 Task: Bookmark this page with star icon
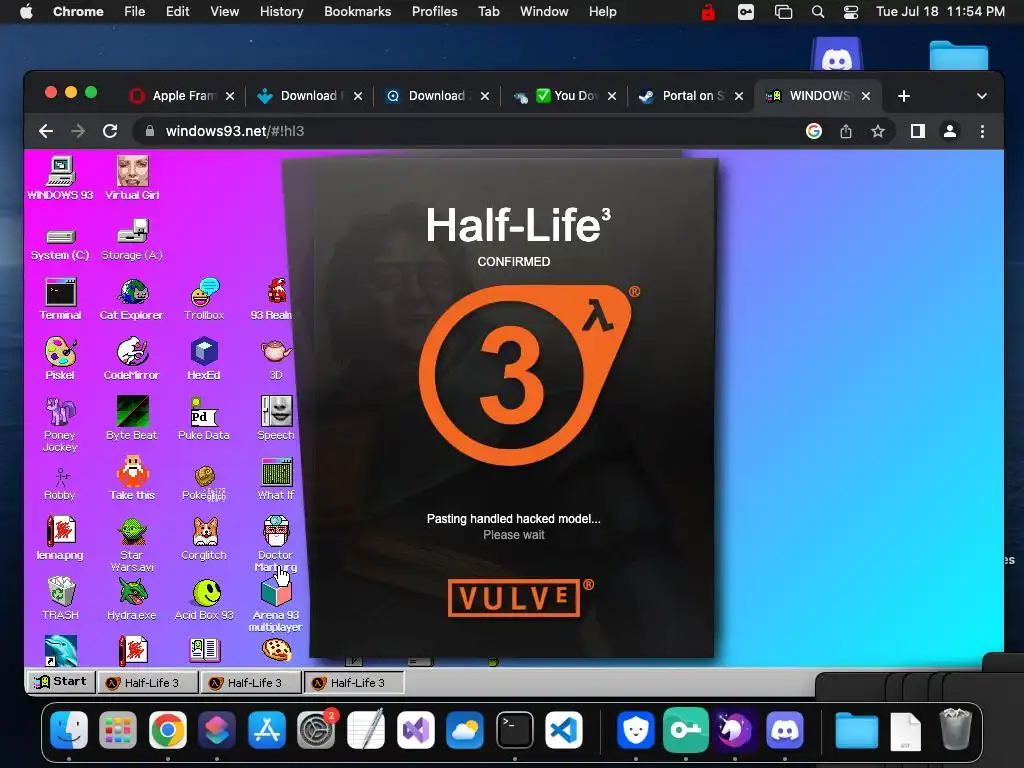click(x=878, y=131)
